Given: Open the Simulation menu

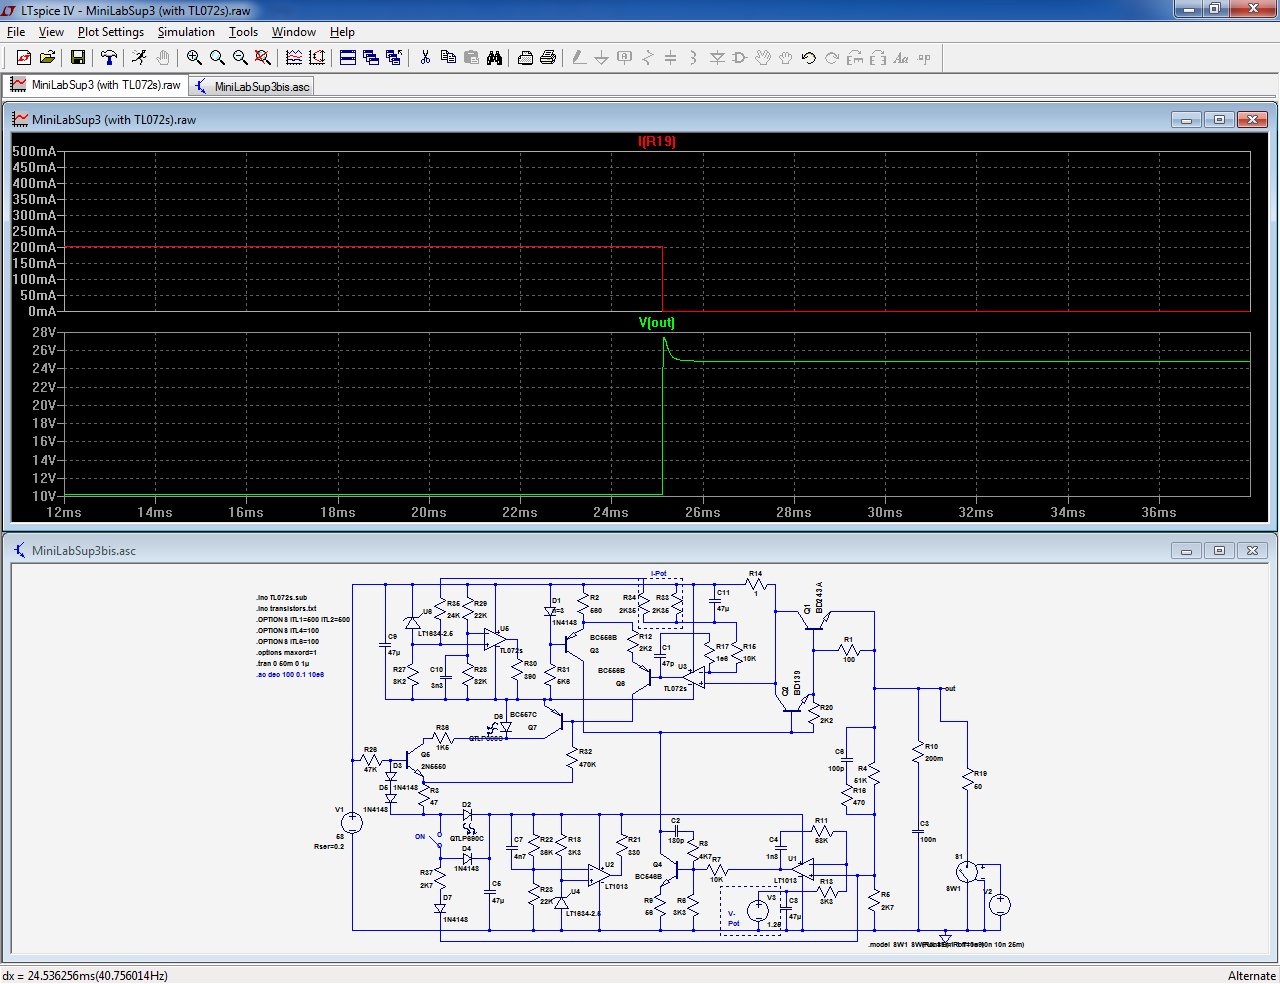Looking at the screenshot, I should (186, 32).
